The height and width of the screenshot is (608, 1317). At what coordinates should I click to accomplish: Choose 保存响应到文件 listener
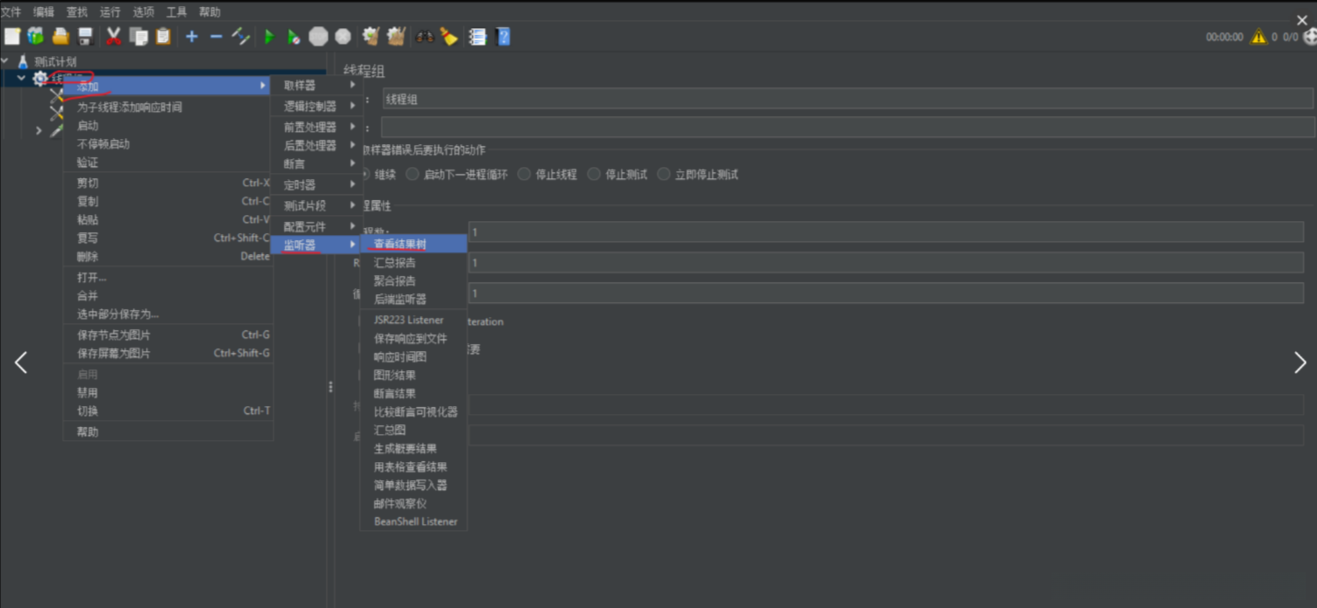tap(413, 339)
